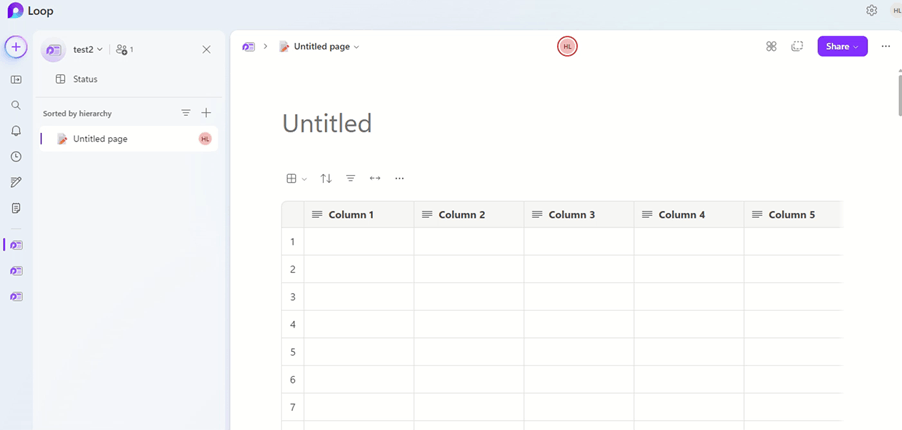Select Untitled page in the sidebar list

pos(128,139)
